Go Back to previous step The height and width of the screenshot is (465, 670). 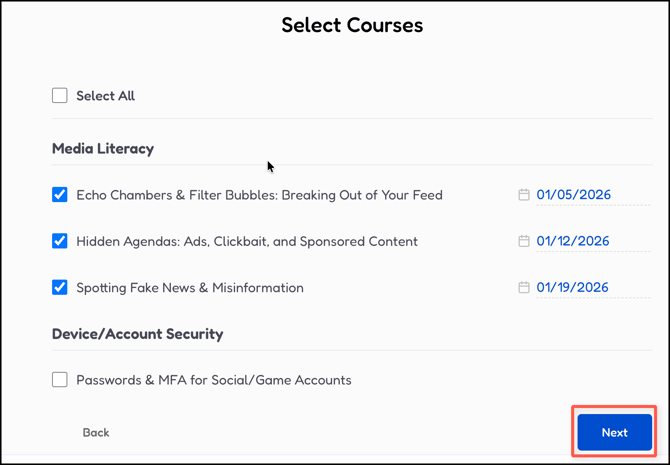click(96, 433)
